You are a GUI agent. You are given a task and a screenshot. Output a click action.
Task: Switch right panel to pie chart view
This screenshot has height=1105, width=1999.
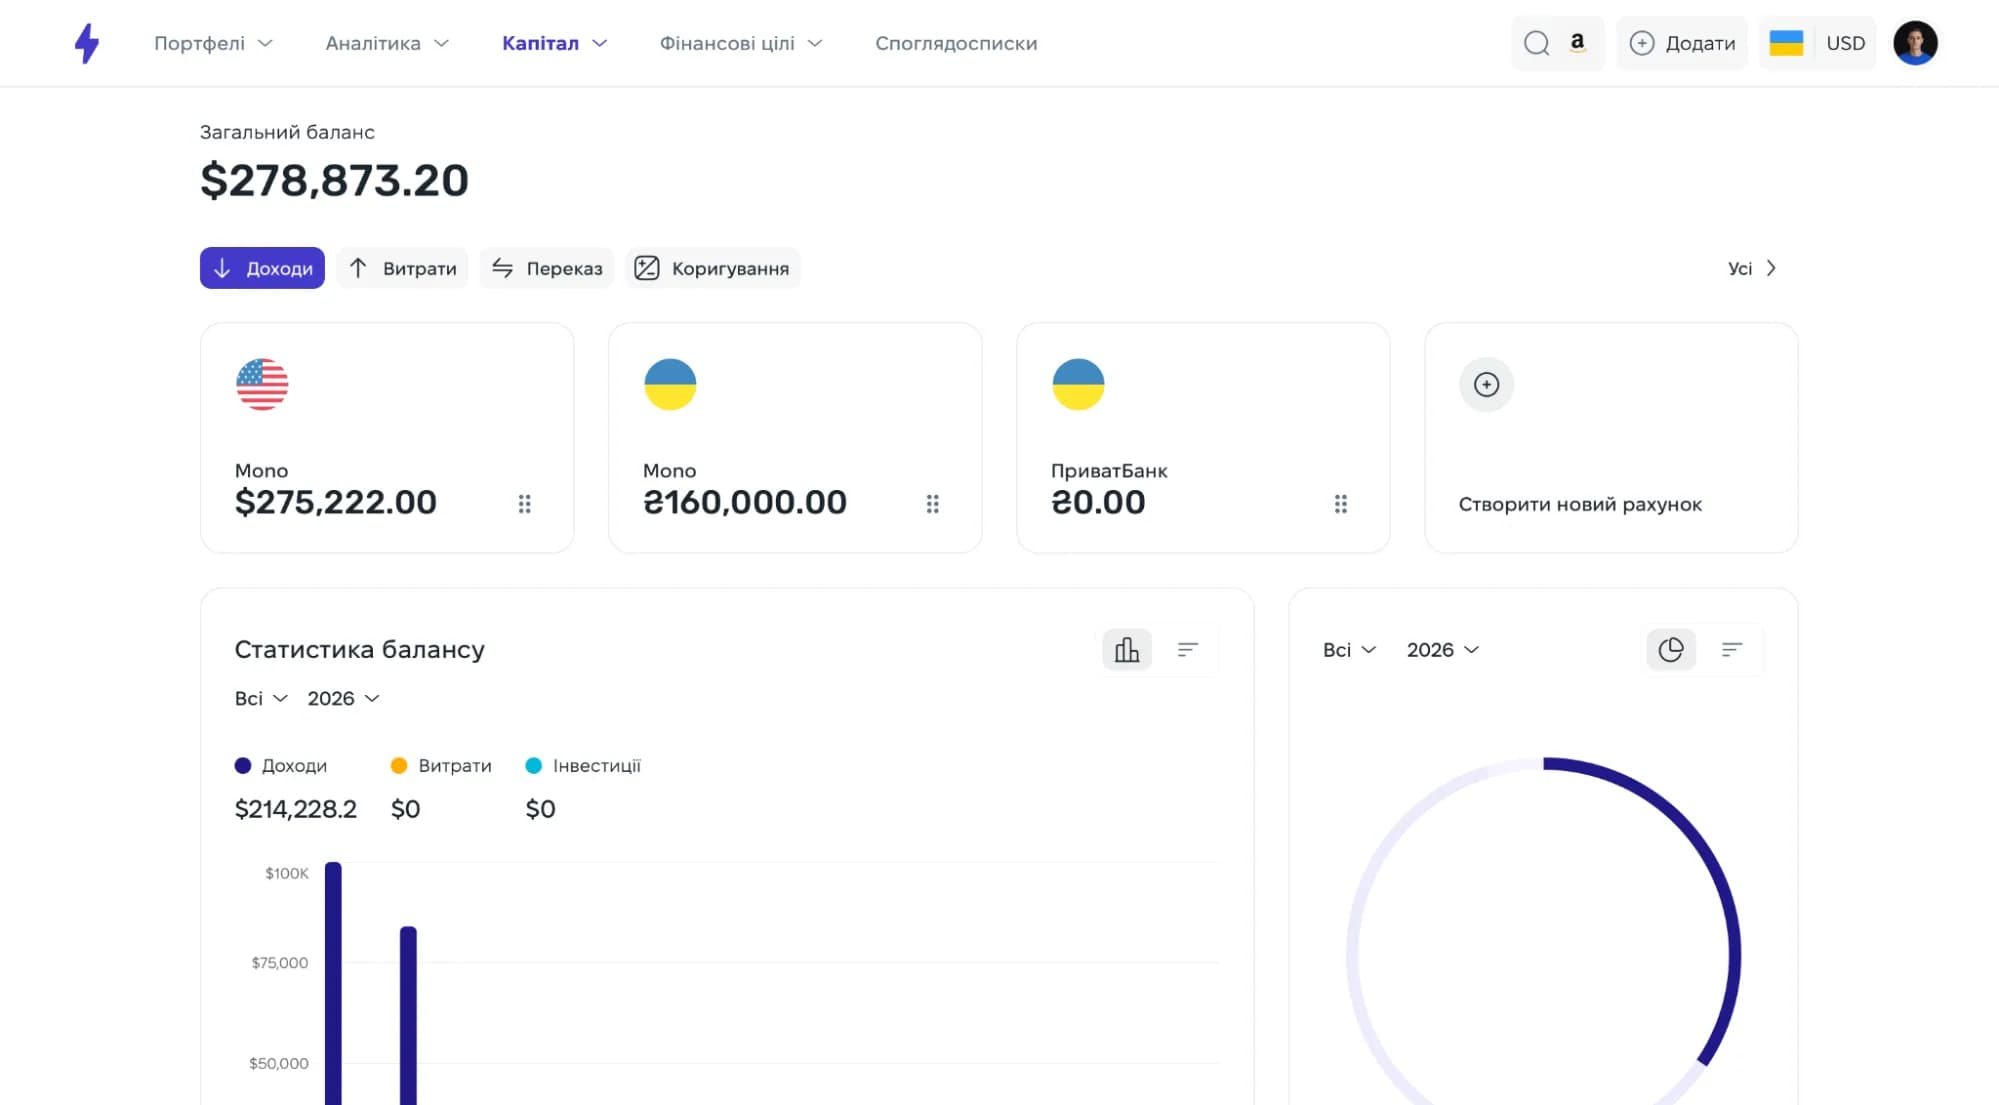pos(1671,650)
